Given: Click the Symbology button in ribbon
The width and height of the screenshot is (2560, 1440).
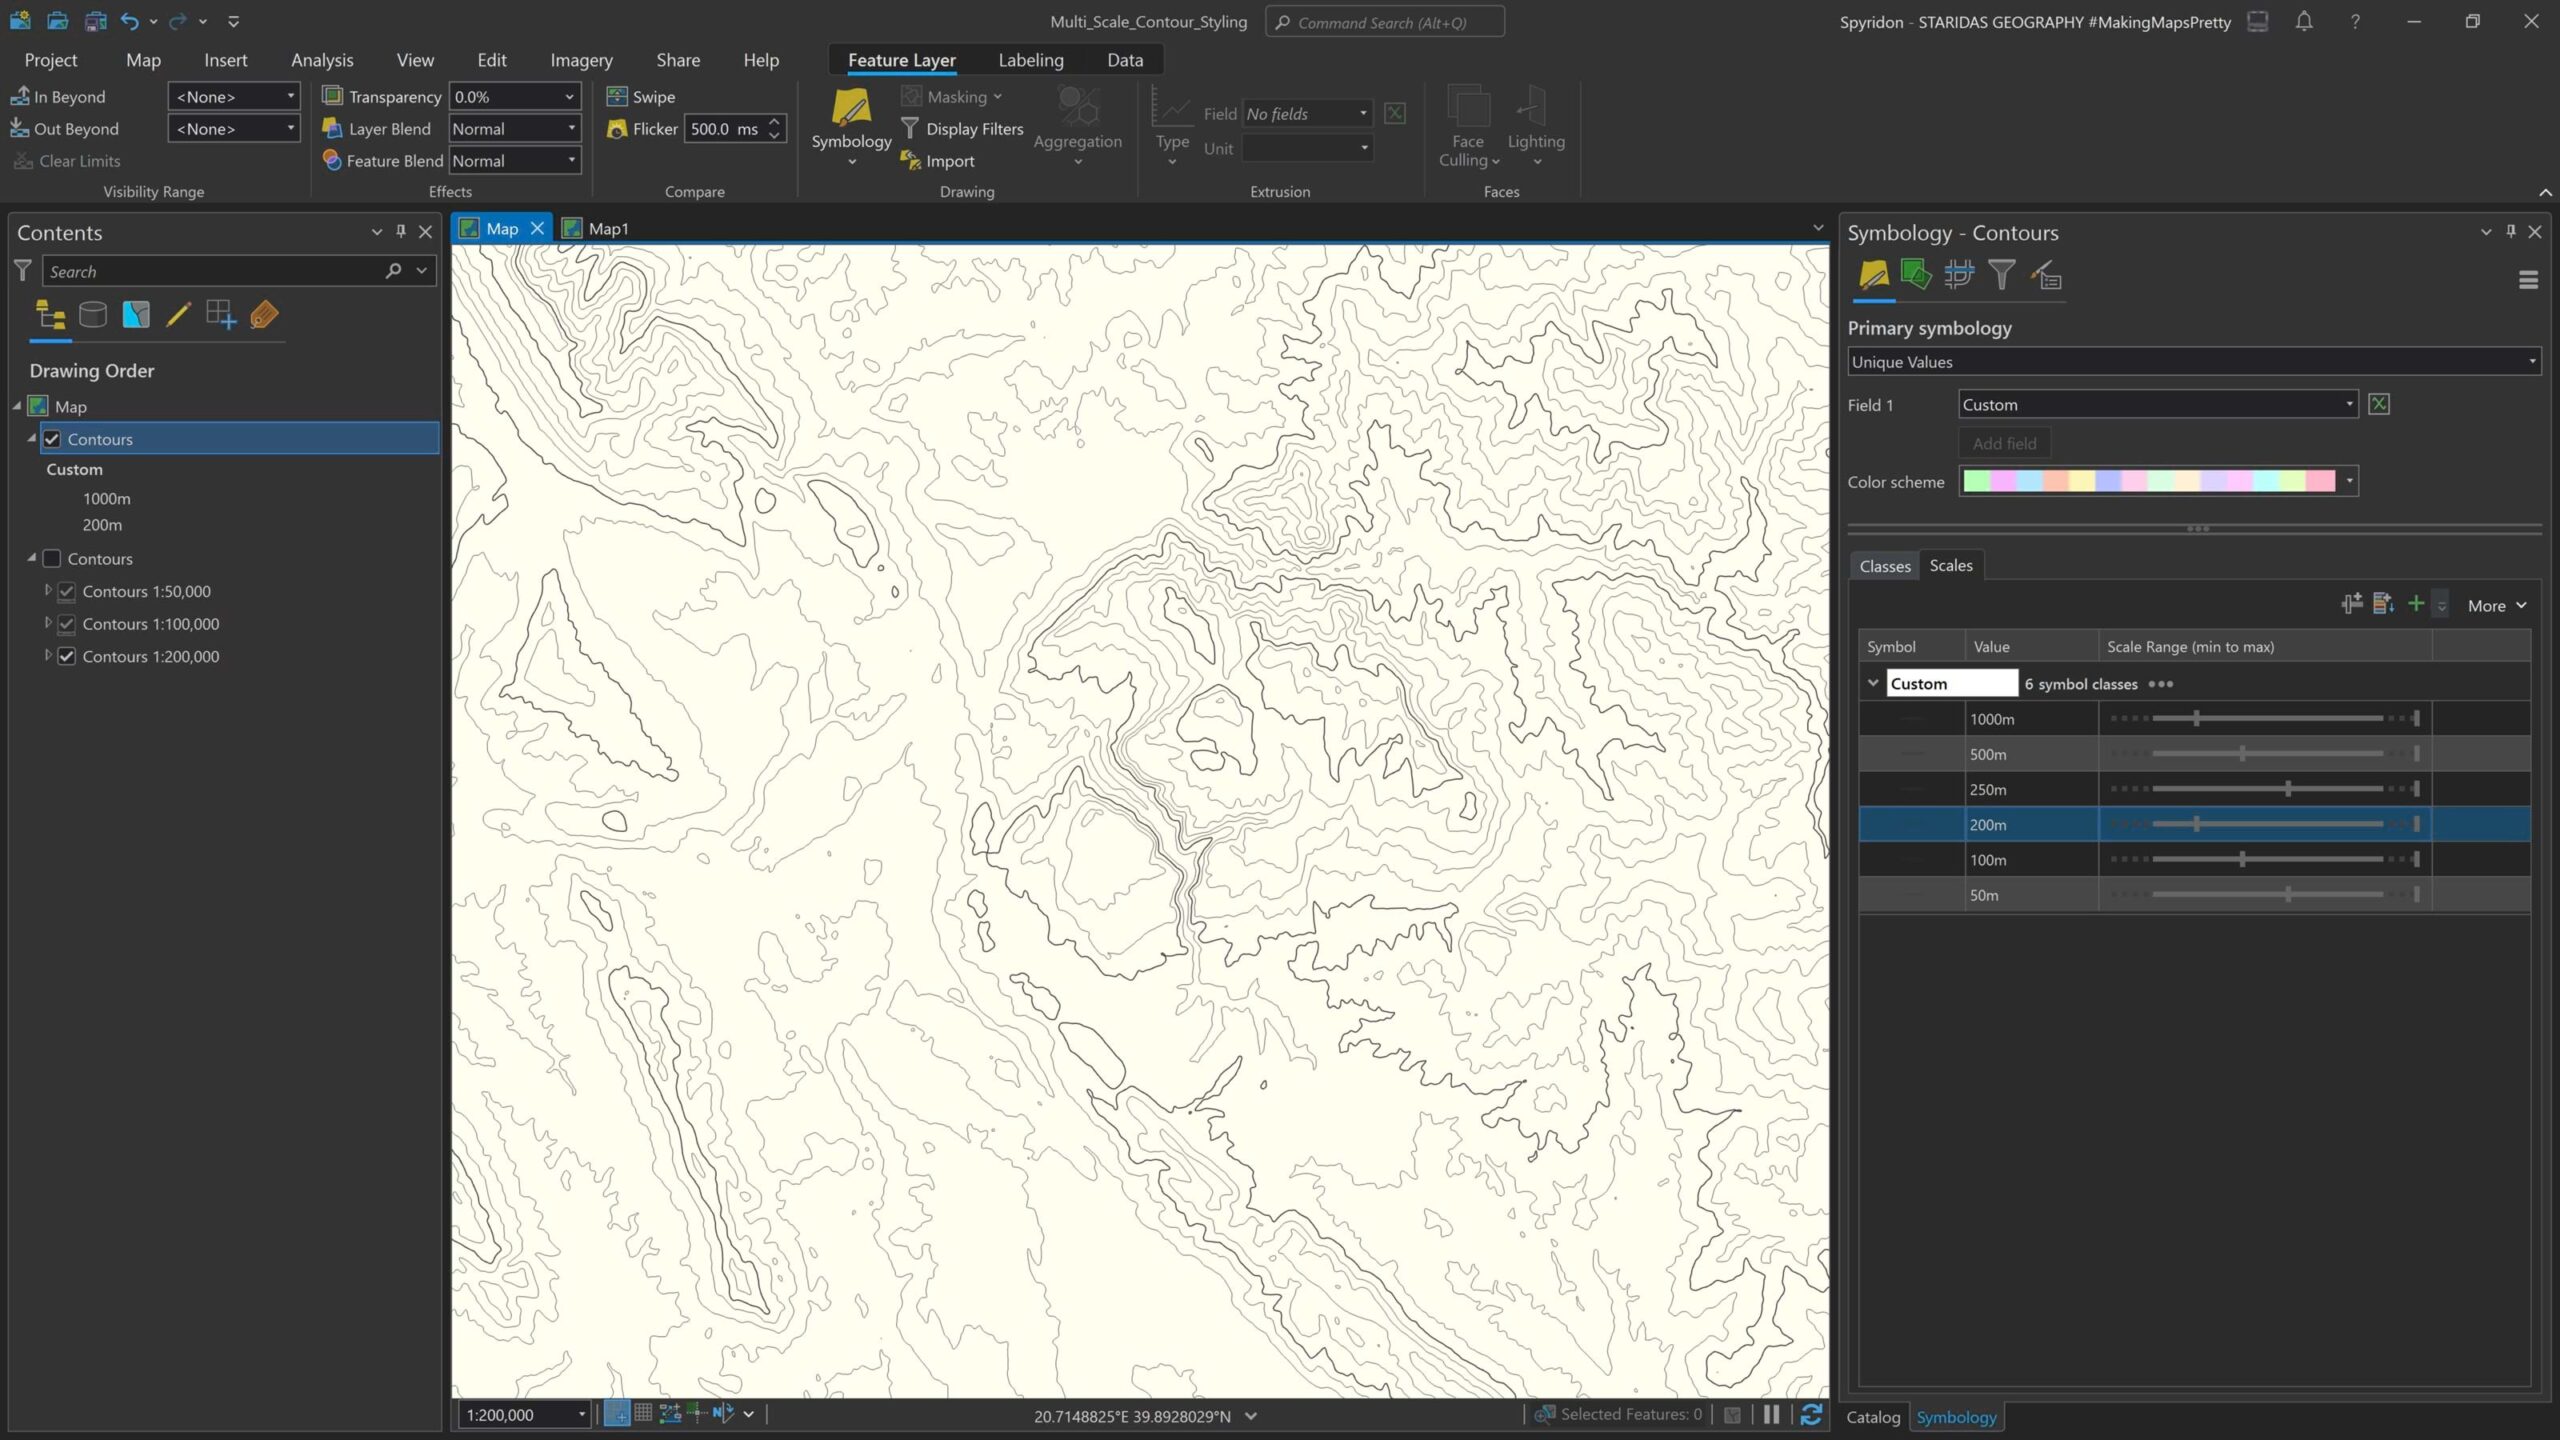Looking at the screenshot, I should click(x=851, y=113).
